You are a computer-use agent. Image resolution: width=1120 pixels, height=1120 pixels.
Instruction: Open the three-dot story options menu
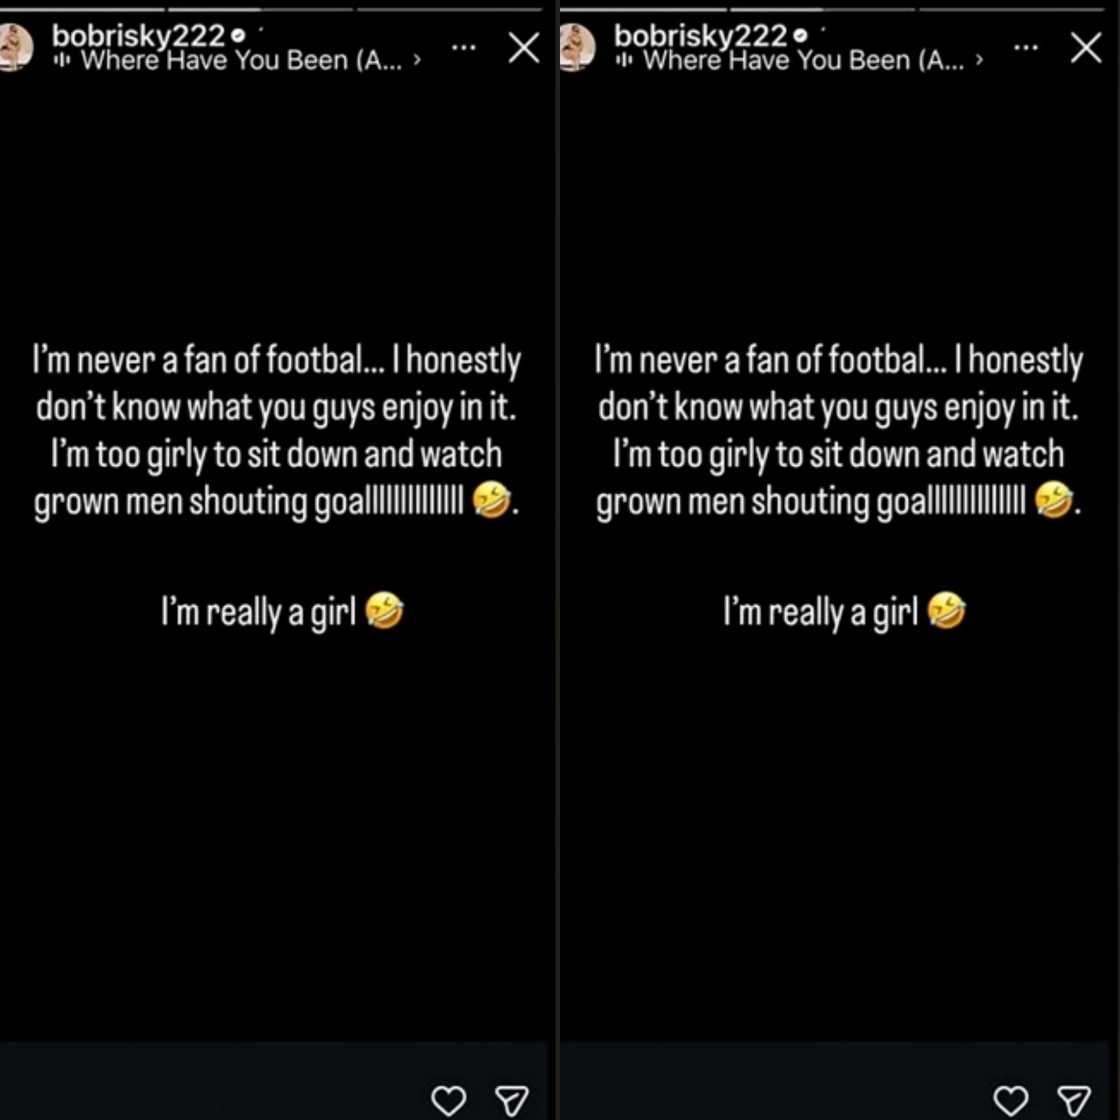click(463, 45)
